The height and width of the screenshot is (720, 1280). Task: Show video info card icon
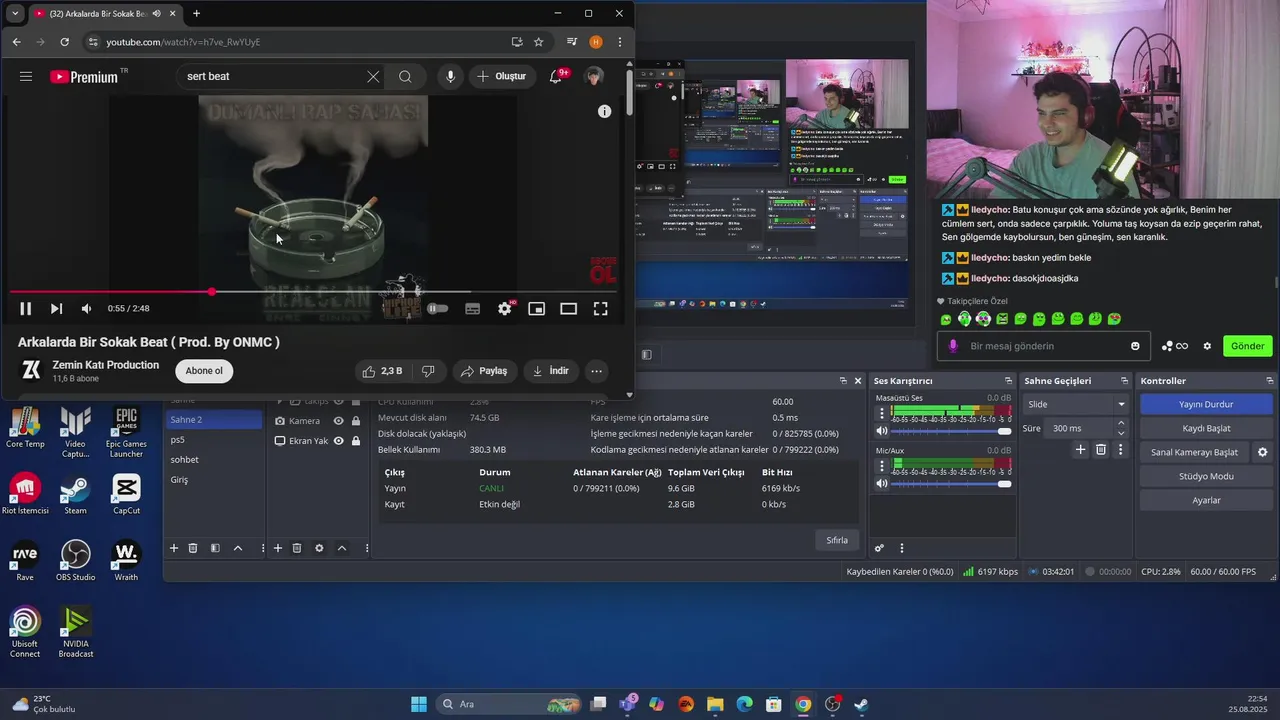(604, 111)
